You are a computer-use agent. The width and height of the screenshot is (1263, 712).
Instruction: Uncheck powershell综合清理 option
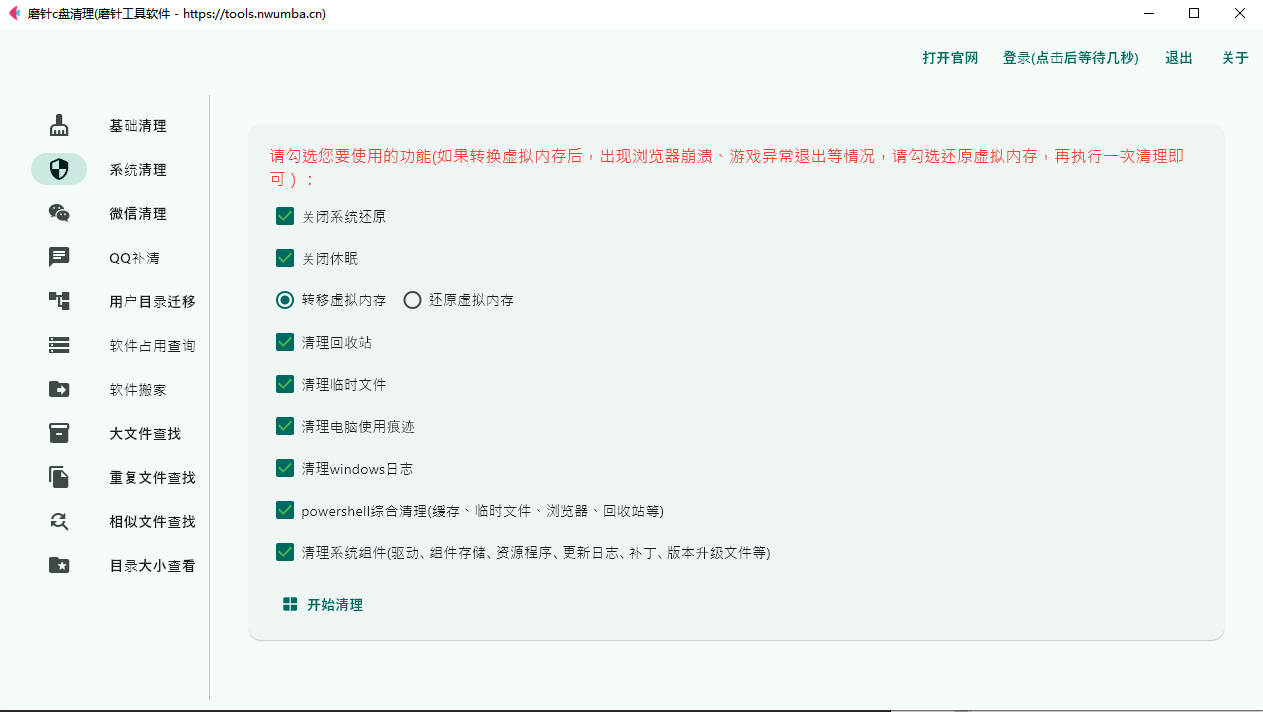pyautogui.click(x=284, y=510)
